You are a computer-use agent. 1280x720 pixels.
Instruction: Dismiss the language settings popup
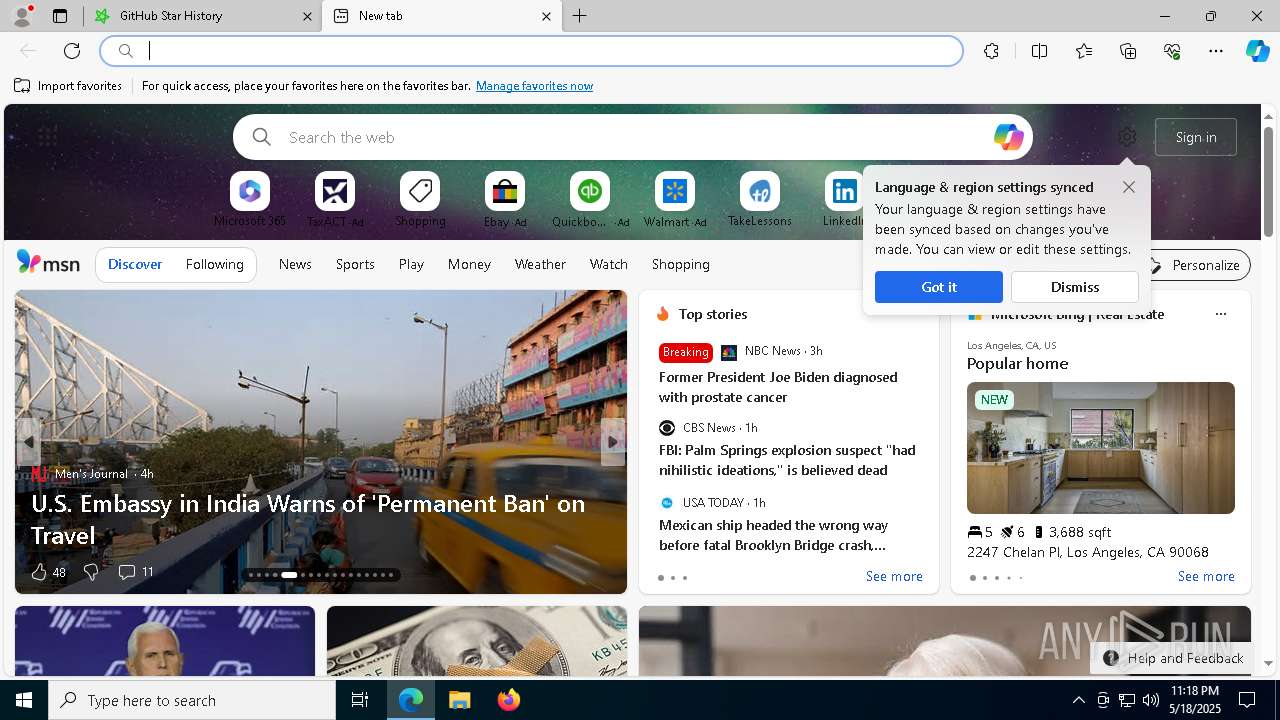(1075, 287)
